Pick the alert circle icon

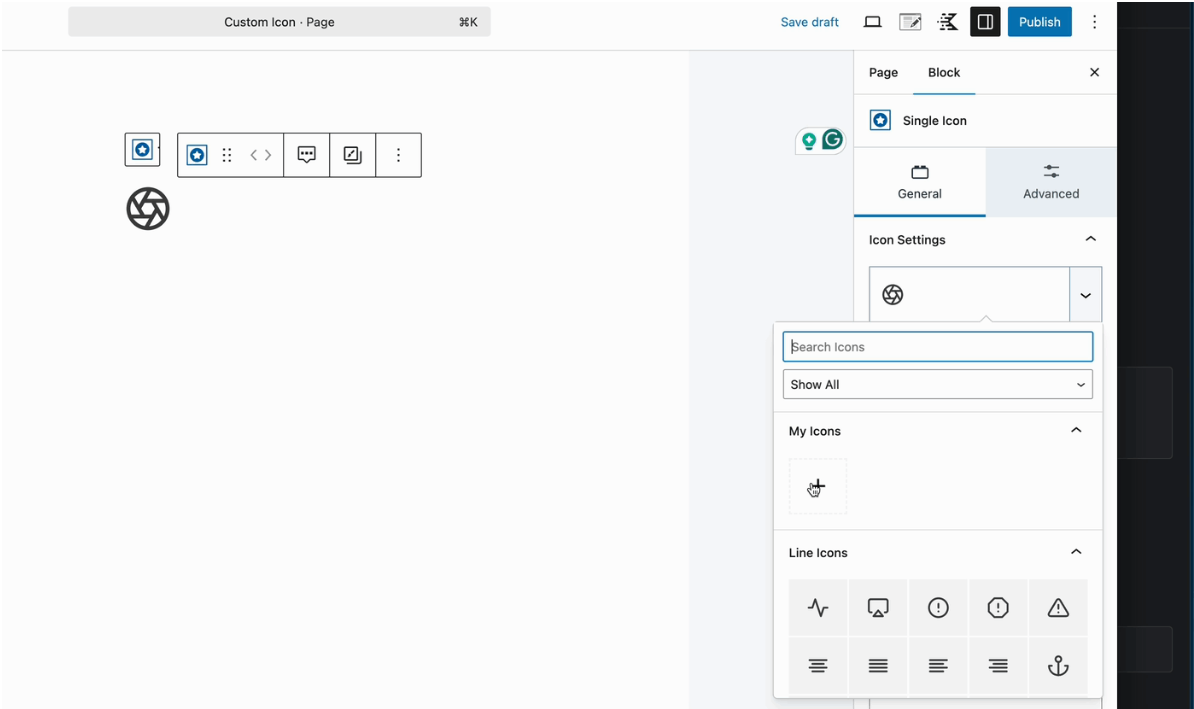coord(938,607)
